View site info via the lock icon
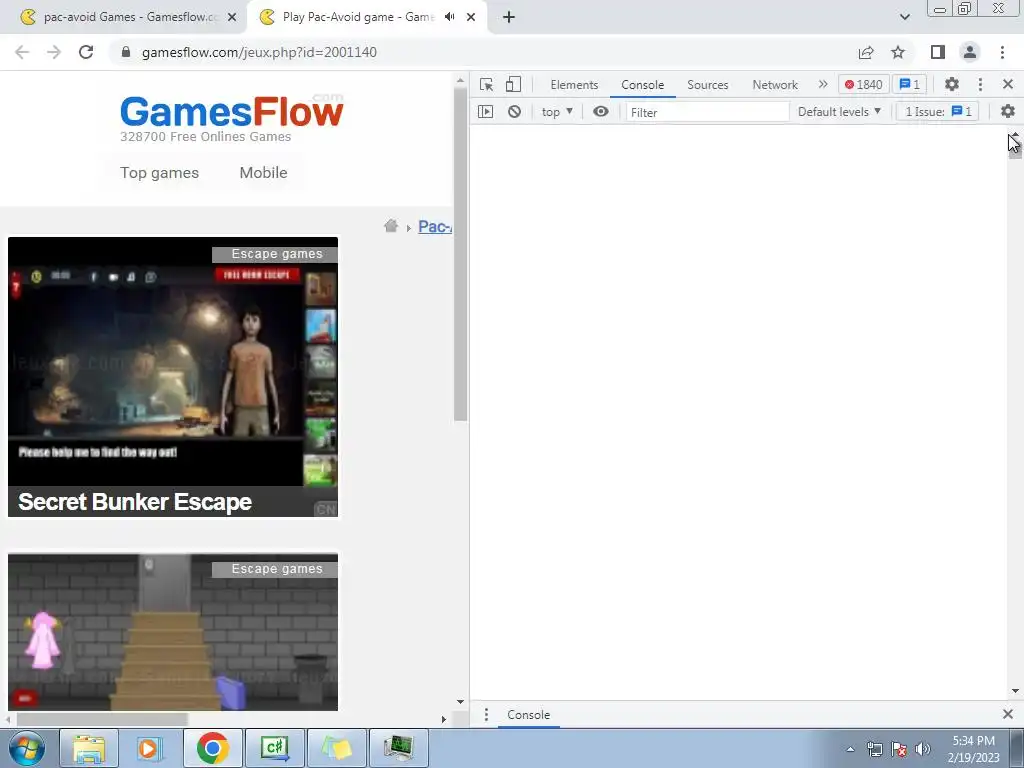 [126, 52]
